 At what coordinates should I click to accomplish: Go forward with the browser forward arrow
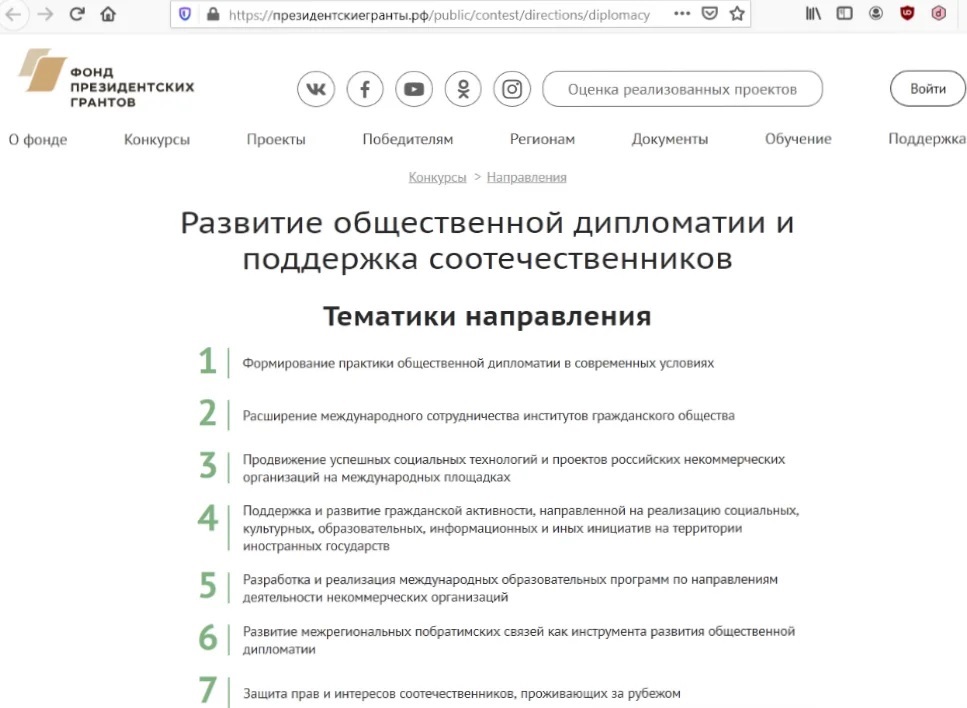[x=45, y=14]
